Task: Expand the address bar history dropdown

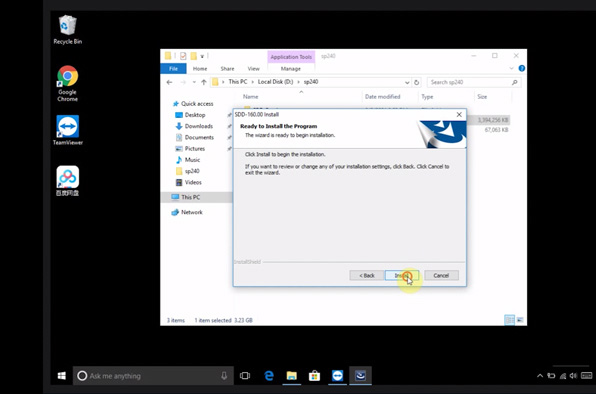Action: tap(407, 82)
